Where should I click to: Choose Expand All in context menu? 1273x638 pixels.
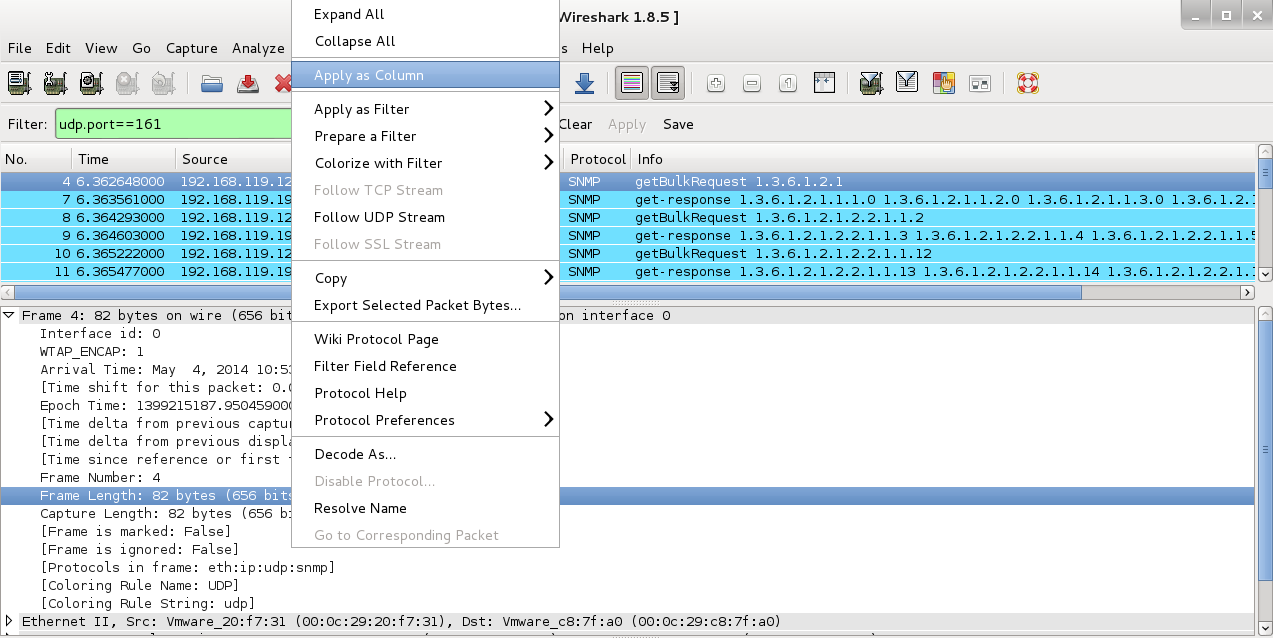pyautogui.click(x=425, y=14)
